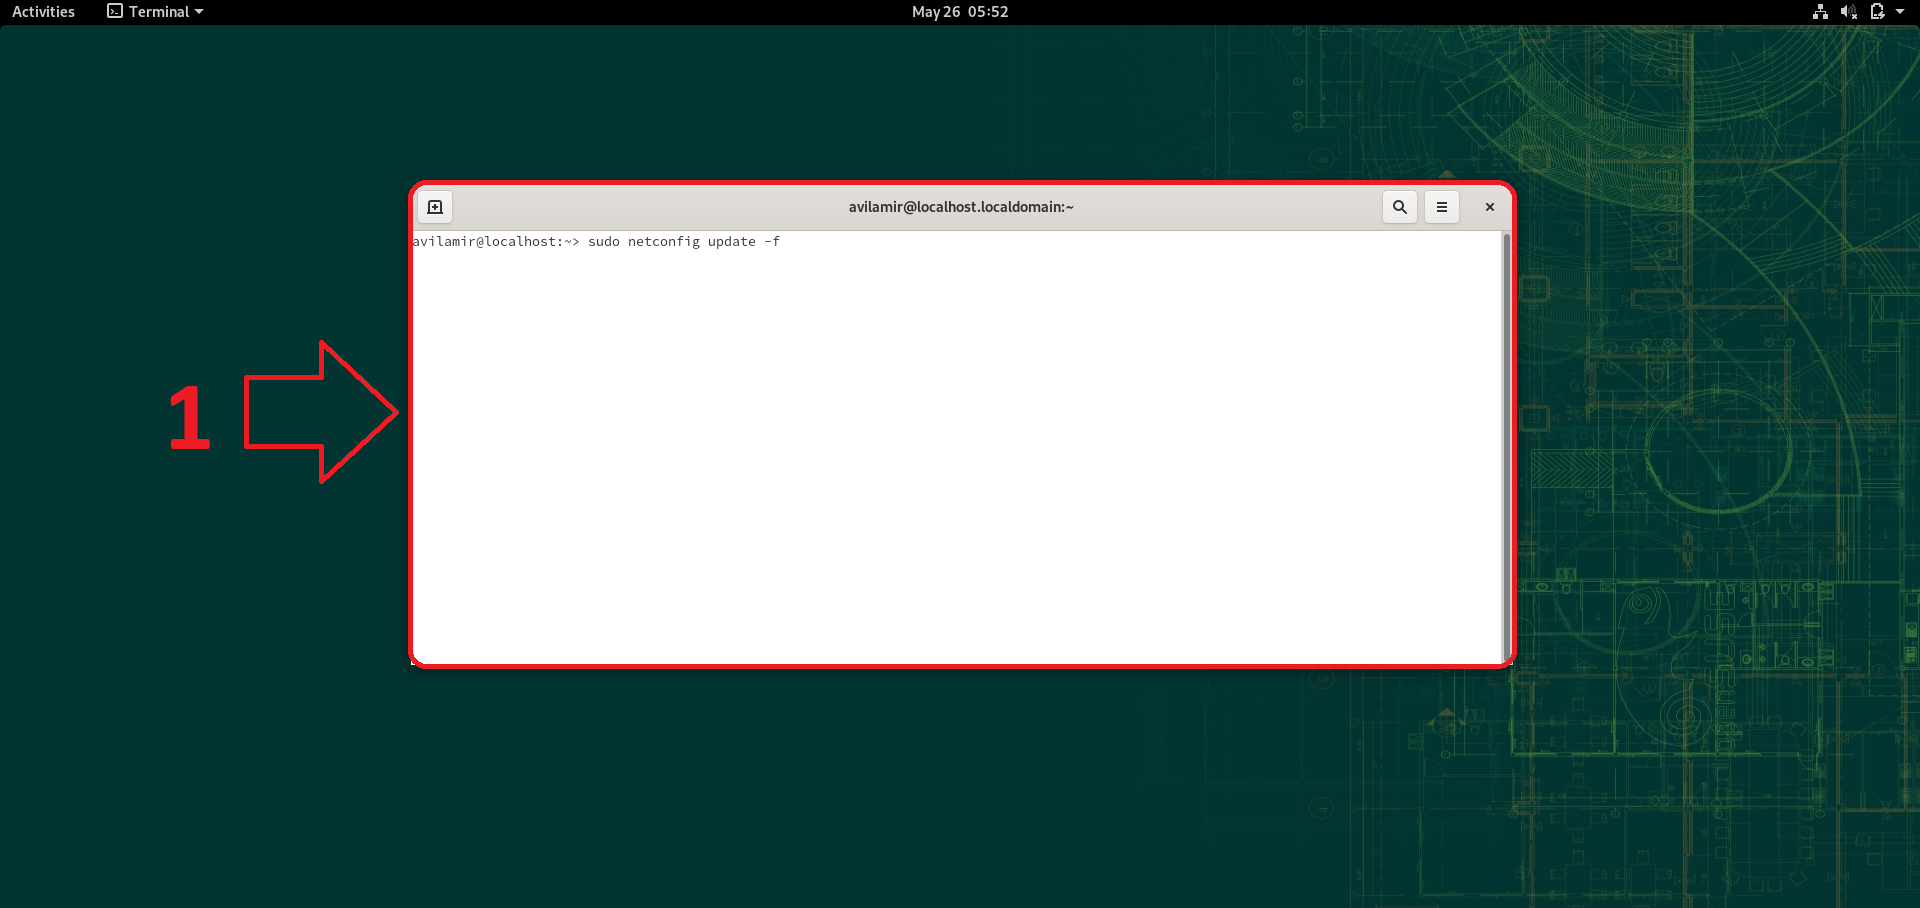This screenshot has width=1920, height=908.
Task: Click the volume speaker icon
Action: pyautogui.click(x=1848, y=12)
